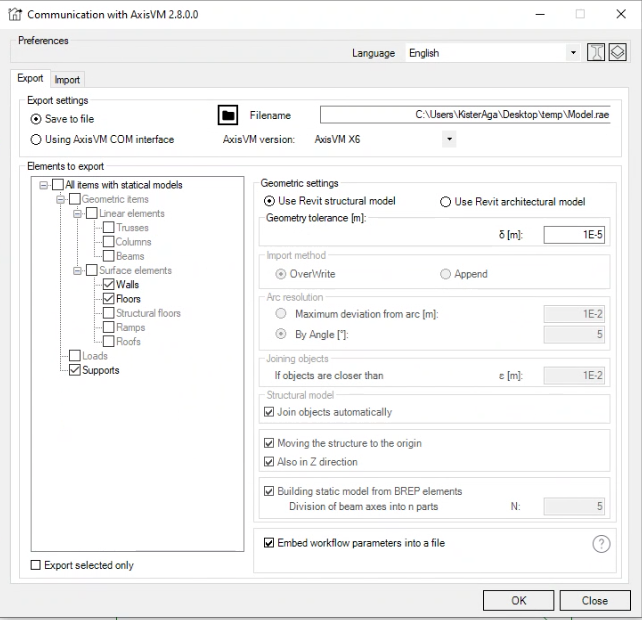Minimize the Communication with AxisVM window
642x620 pixels.
coord(540,14)
